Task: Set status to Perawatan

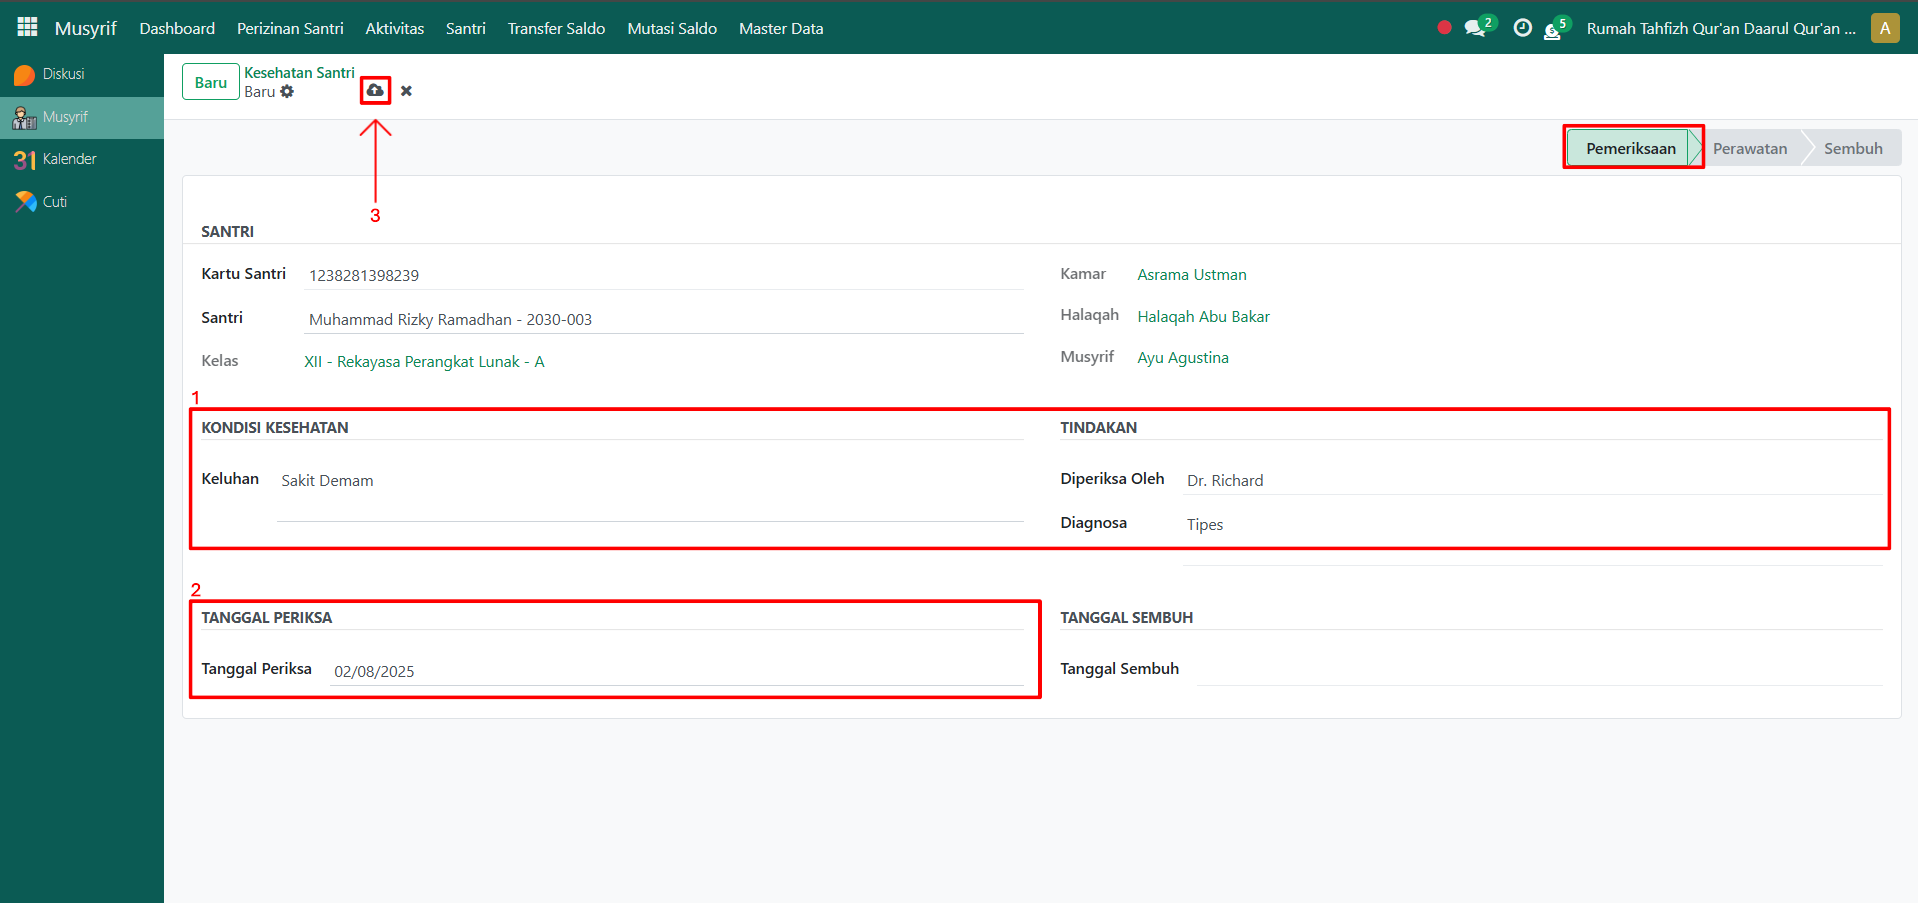Action: tap(1749, 149)
